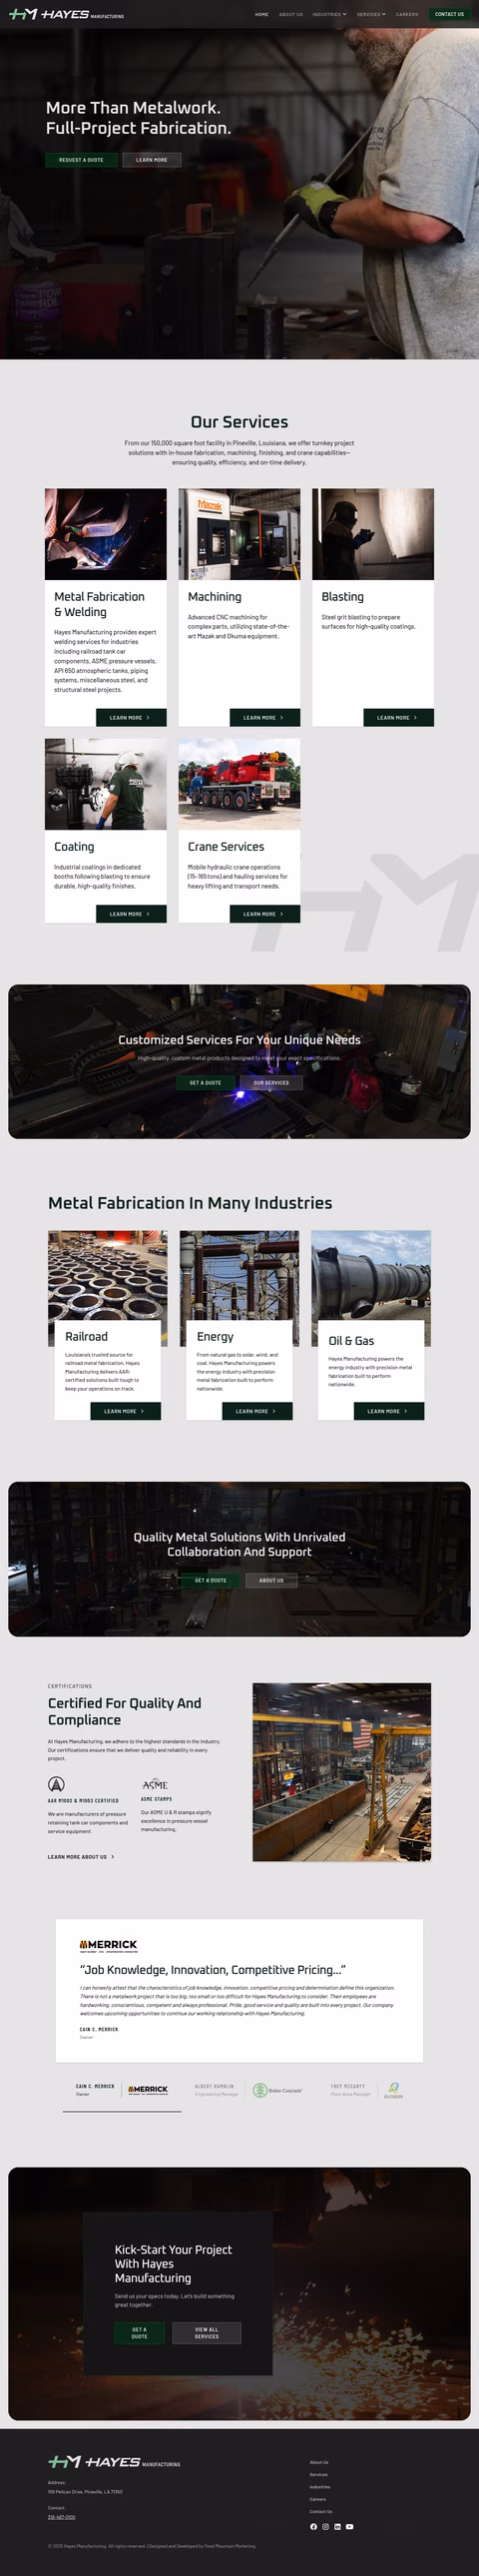Open the footer About Us link
The height and width of the screenshot is (2576, 479).
pyautogui.click(x=319, y=2462)
